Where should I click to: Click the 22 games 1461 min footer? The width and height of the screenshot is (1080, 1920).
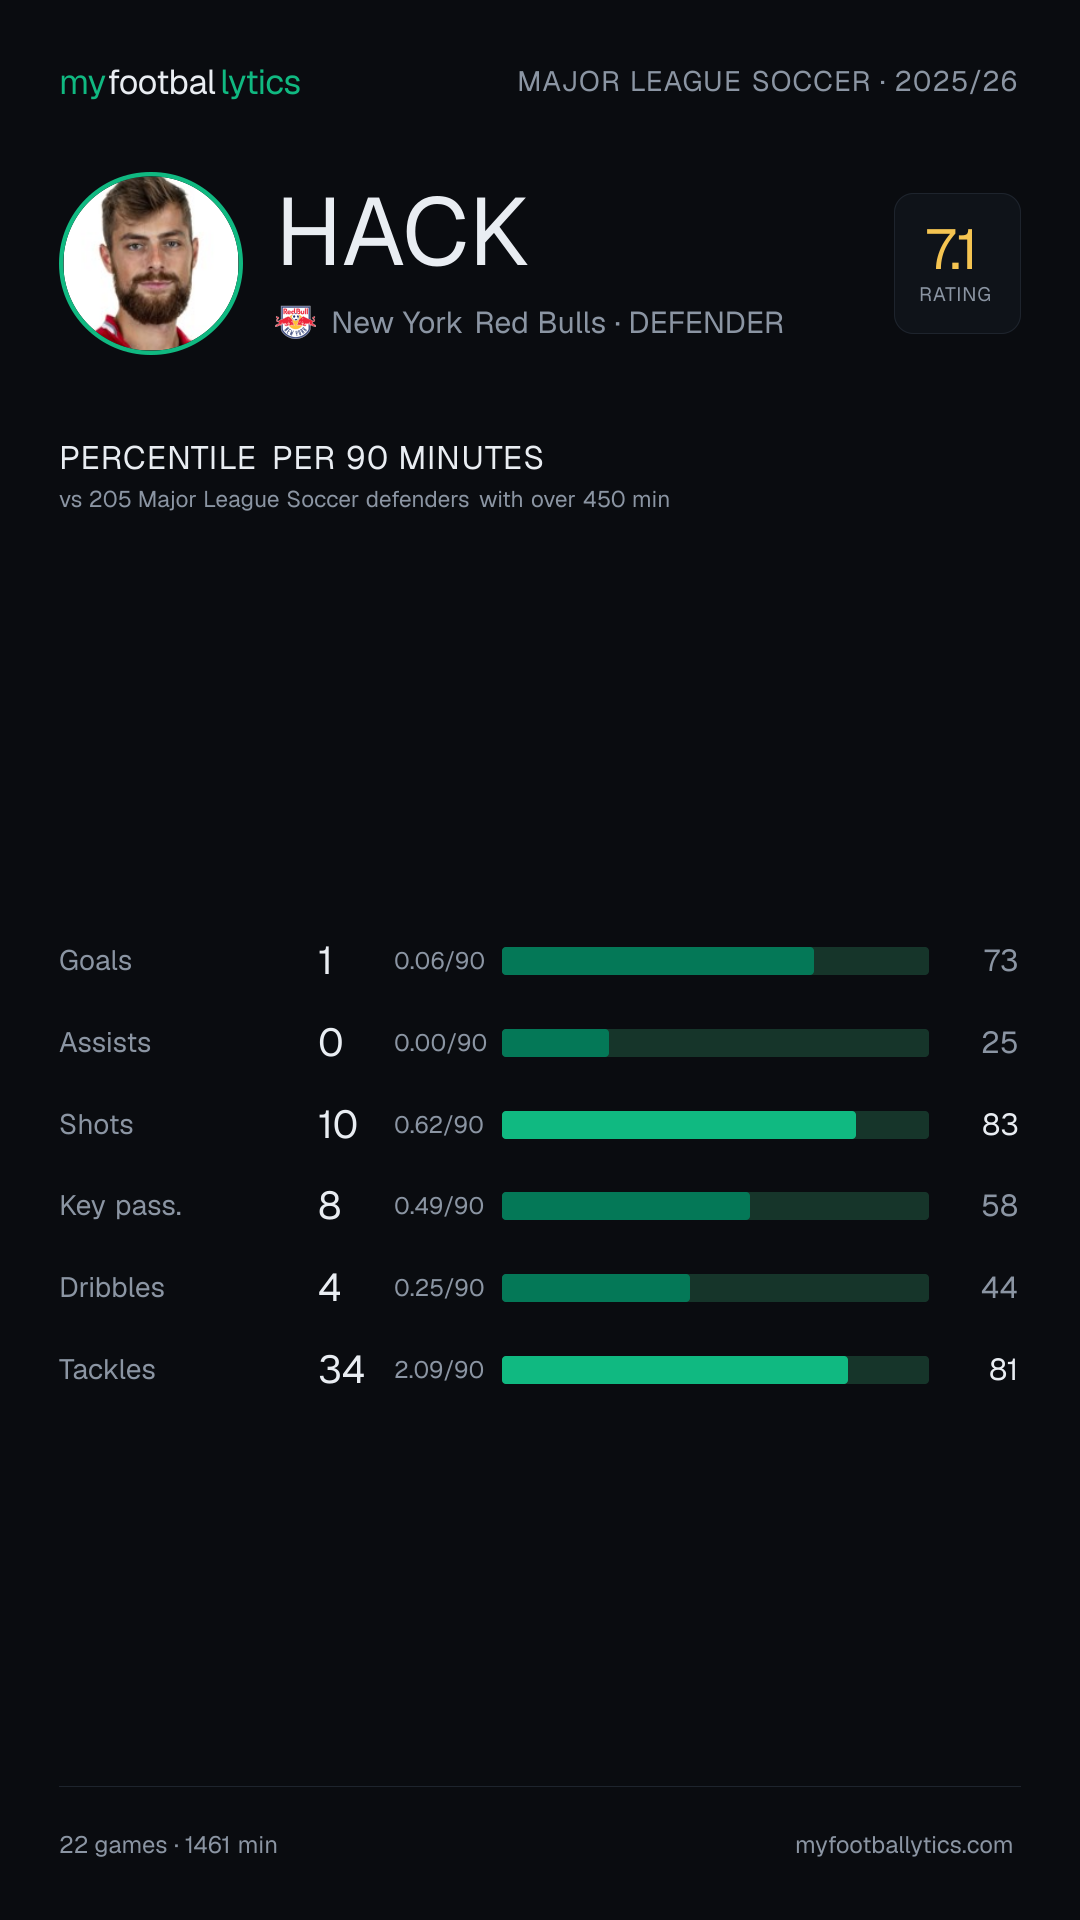[x=168, y=1845]
